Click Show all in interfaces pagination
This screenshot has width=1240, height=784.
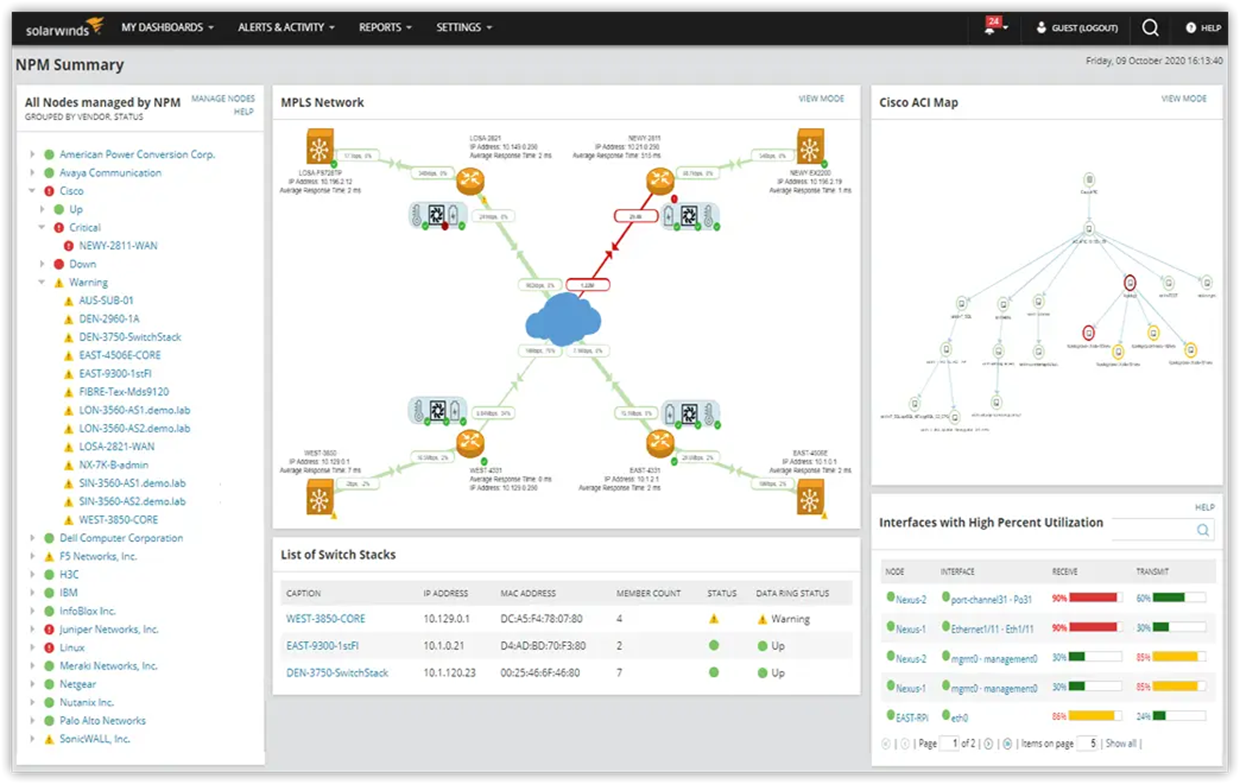tap(1120, 744)
